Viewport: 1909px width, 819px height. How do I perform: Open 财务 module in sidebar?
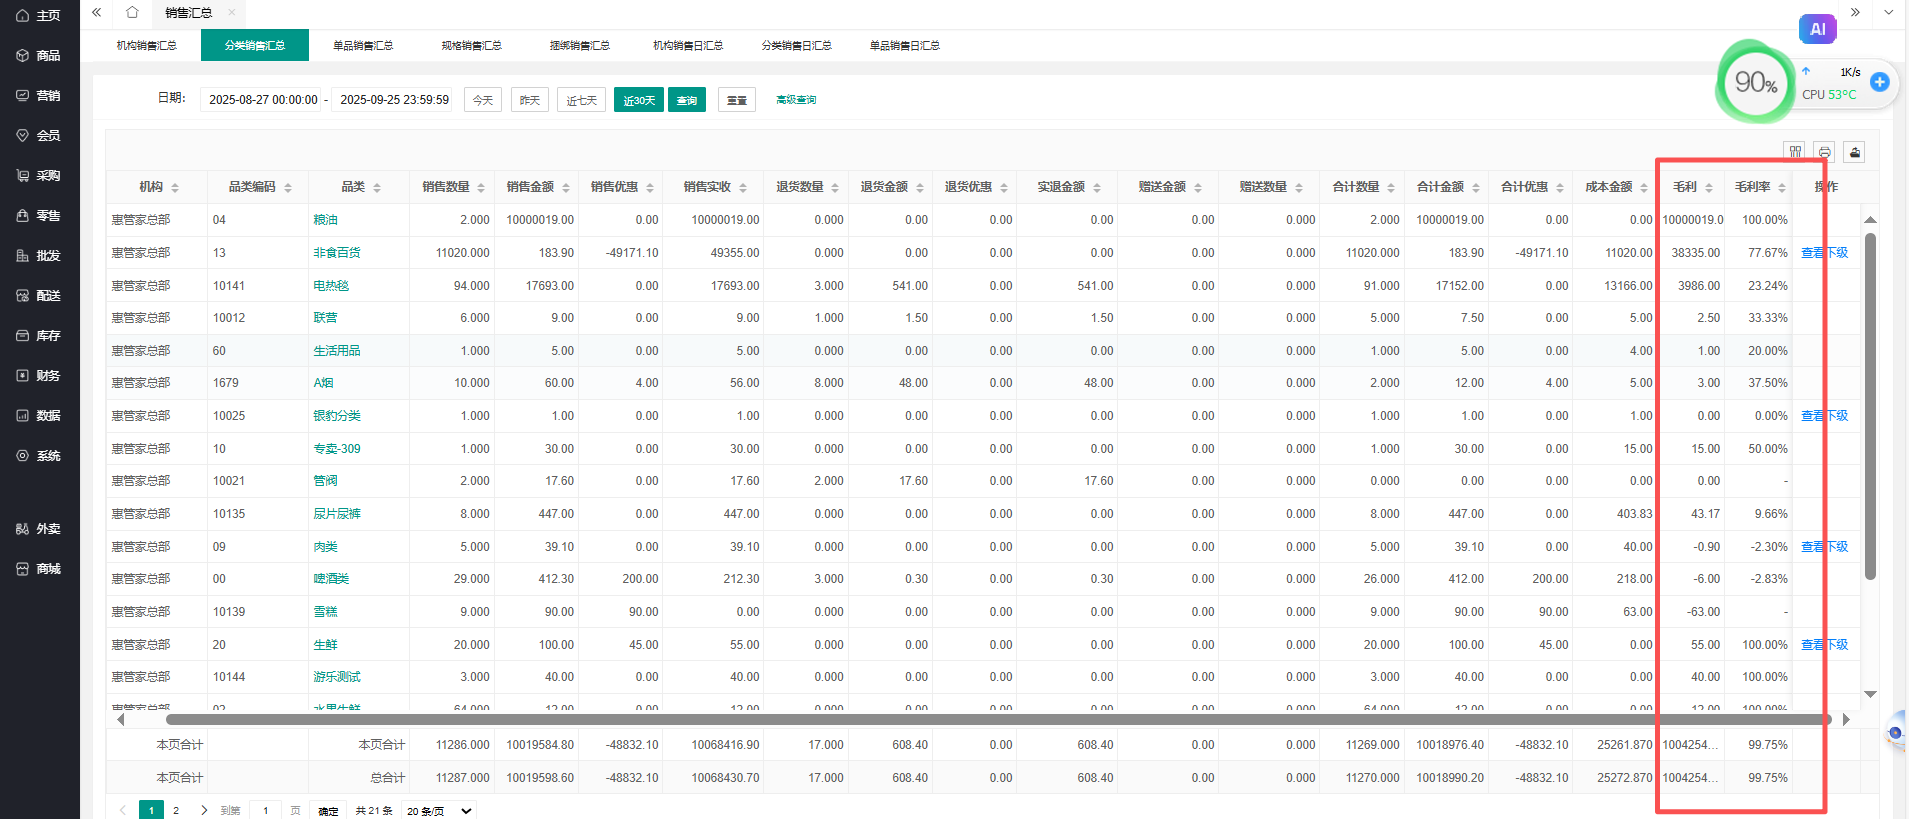pyautogui.click(x=39, y=376)
